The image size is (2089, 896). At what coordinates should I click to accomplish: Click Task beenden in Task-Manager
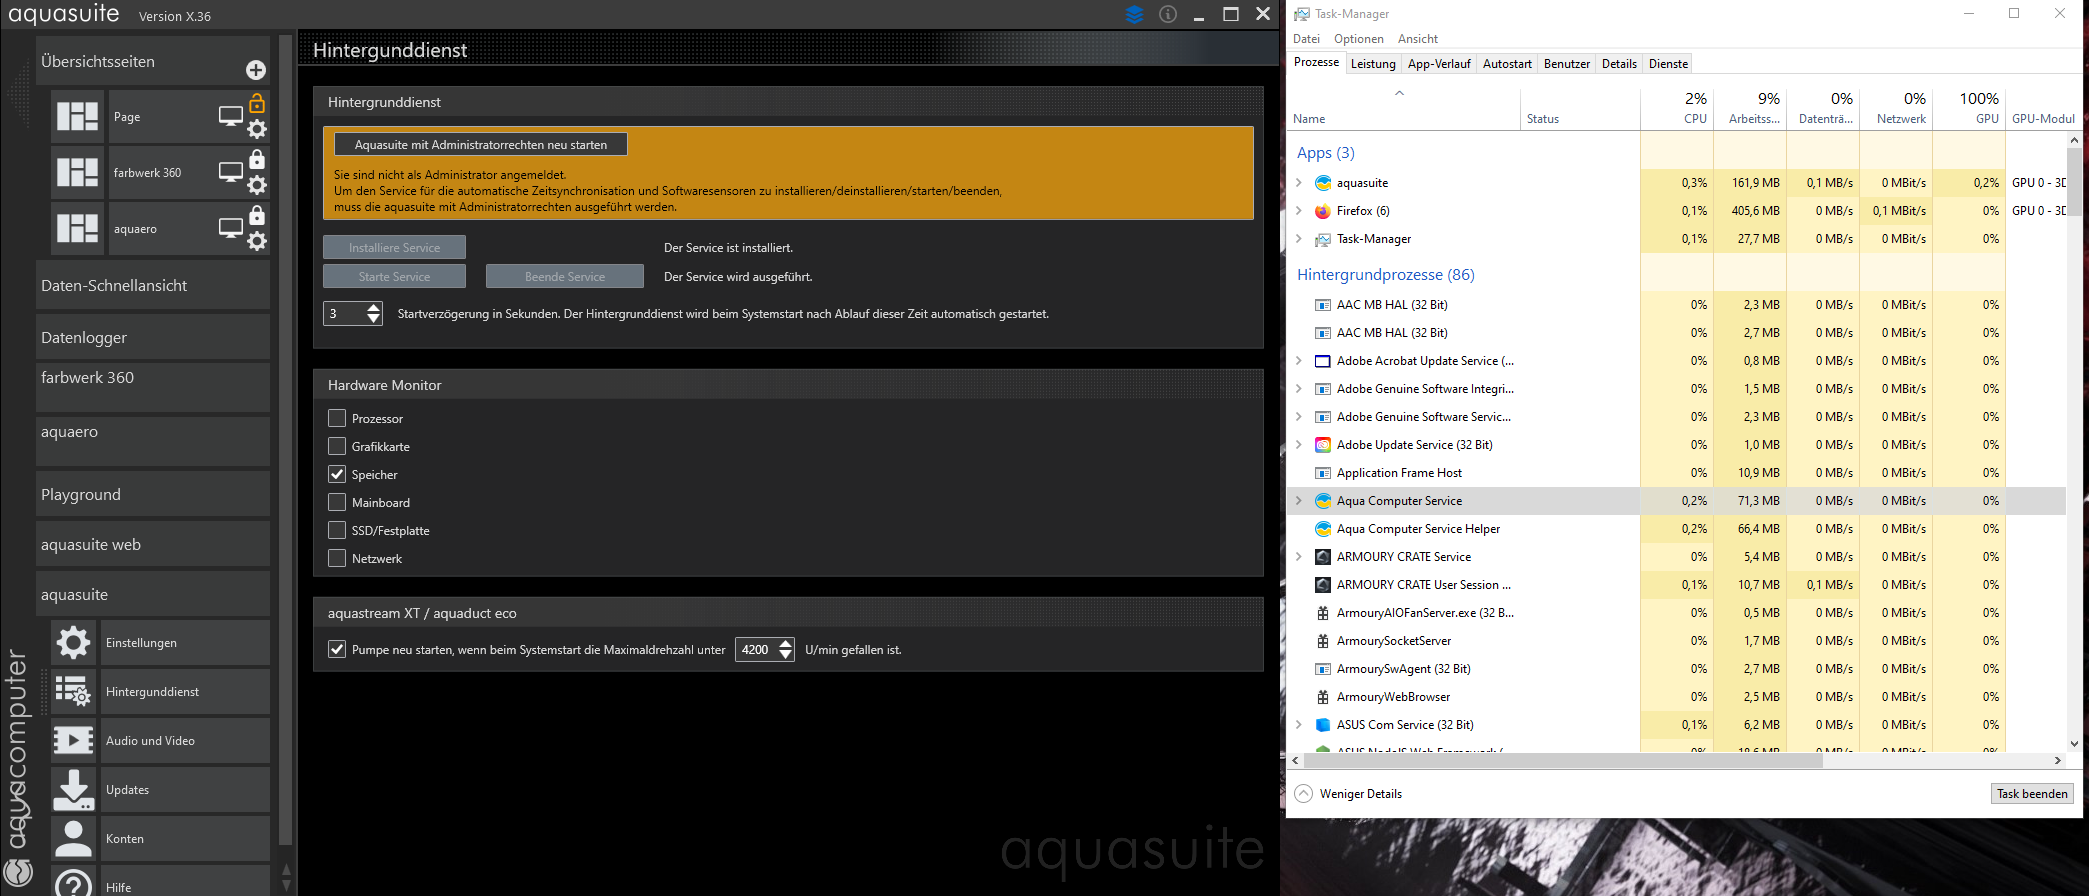tap(2032, 793)
